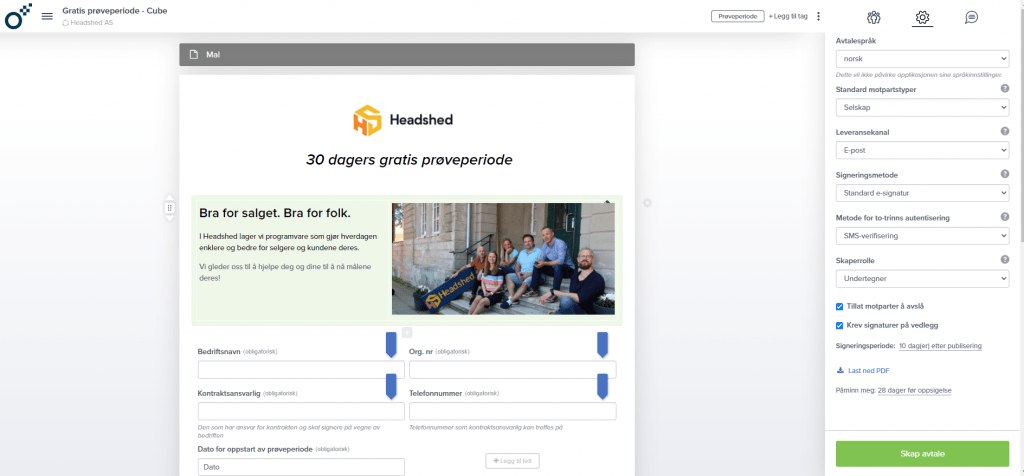Toggle Krev signaturer på vedlegg checkbox
Image resolution: width=1024 pixels, height=476 pixels.
(839, 325)
